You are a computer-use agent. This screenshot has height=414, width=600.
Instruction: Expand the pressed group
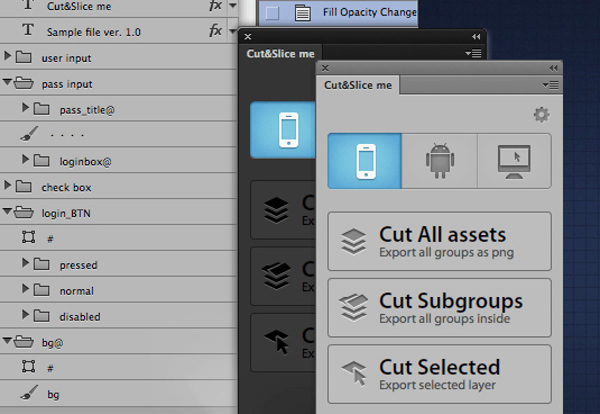(25, 262)
